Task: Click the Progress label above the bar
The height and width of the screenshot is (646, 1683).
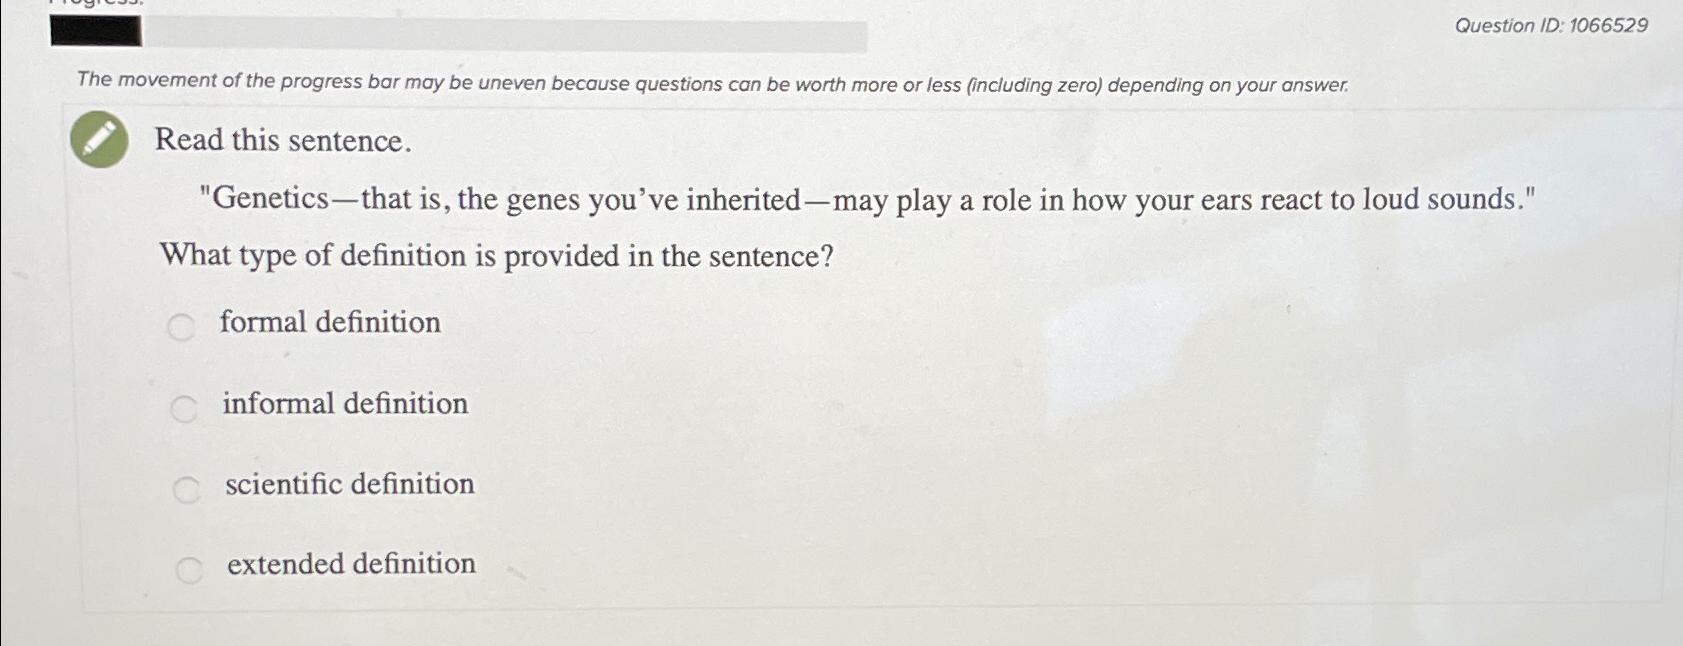Action: 95,5
